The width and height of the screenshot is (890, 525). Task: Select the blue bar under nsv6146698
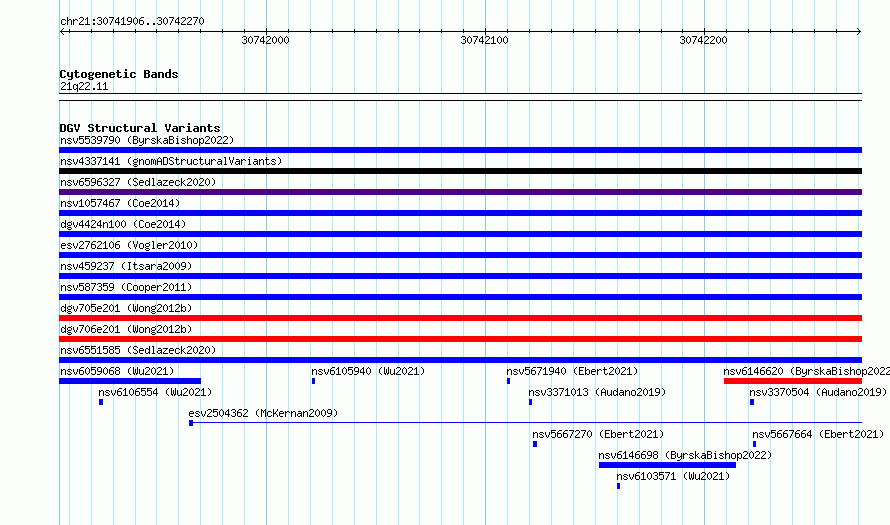coord(668,465)
